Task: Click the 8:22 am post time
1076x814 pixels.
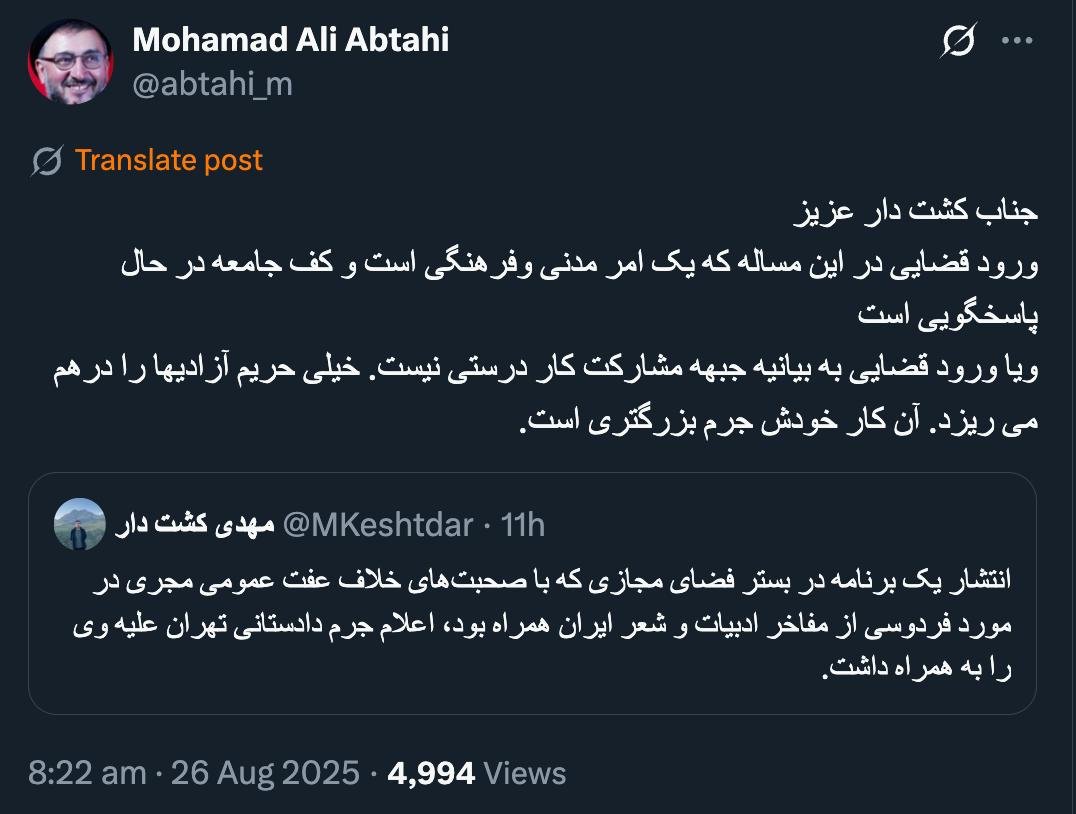Action: (x=86, y=773)
